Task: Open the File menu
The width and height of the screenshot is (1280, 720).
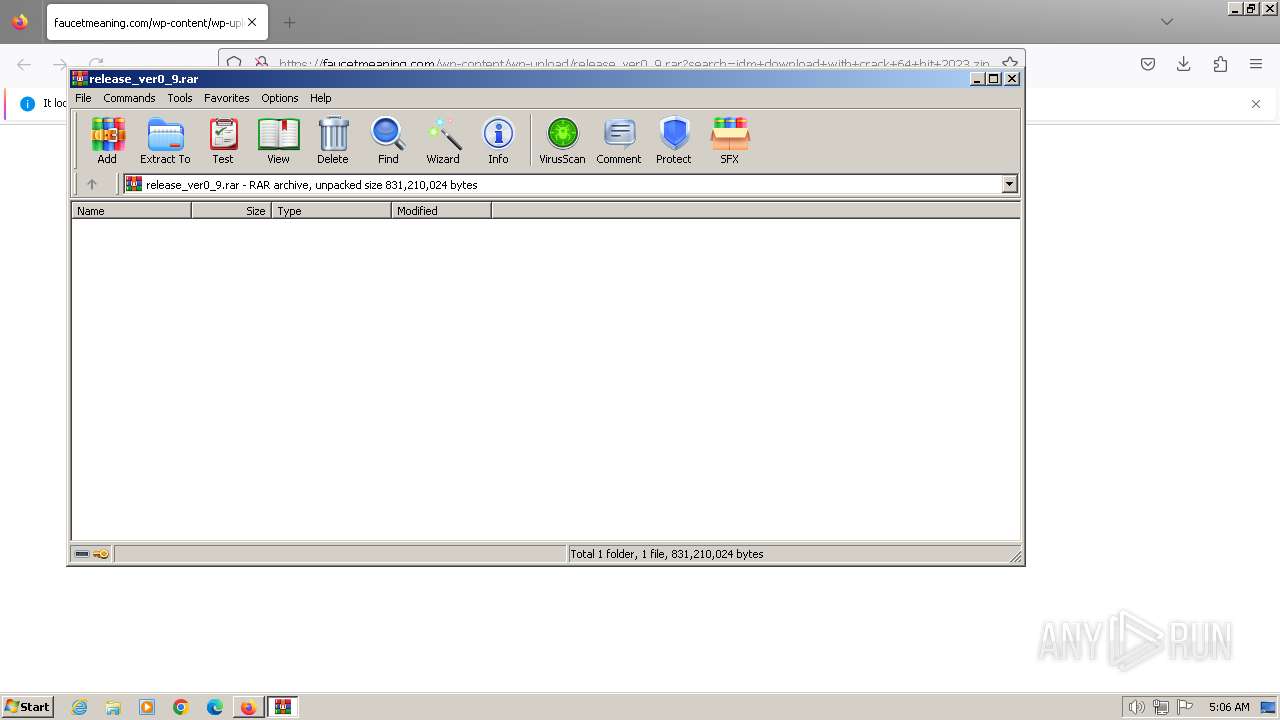Action: coord(83,98)
